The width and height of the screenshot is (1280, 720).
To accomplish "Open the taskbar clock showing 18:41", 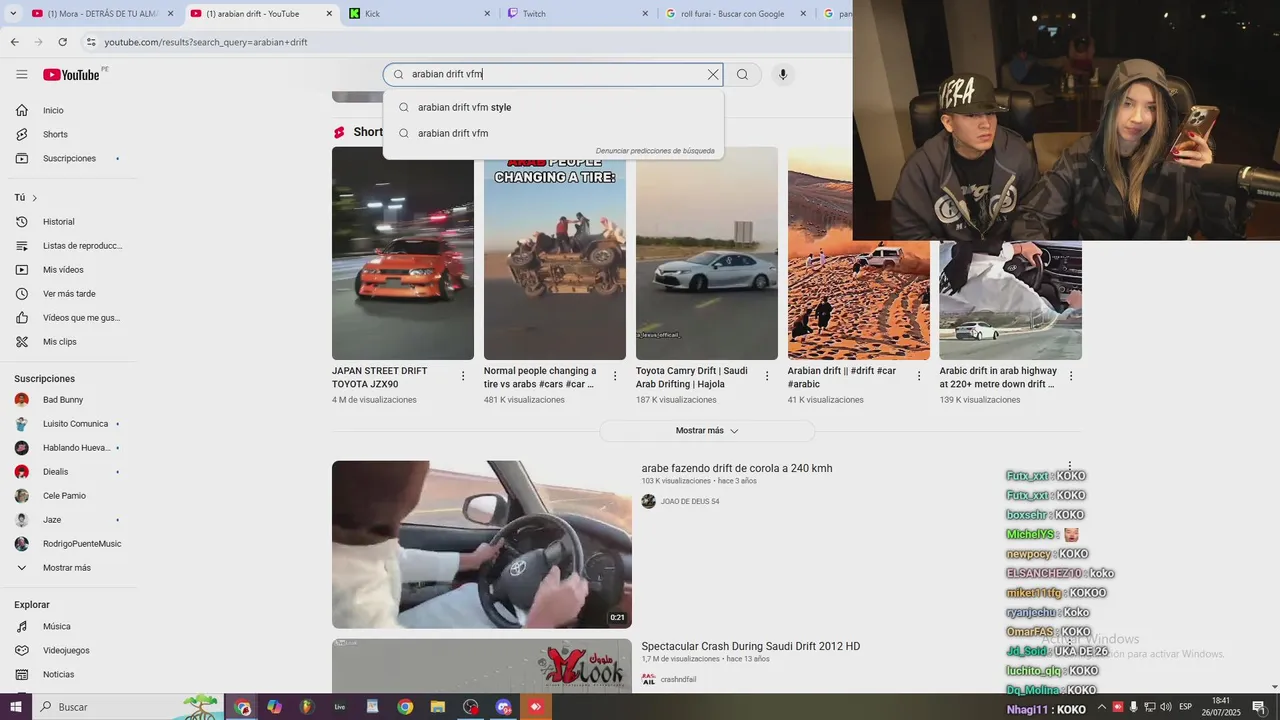I will pos(1221,707).
